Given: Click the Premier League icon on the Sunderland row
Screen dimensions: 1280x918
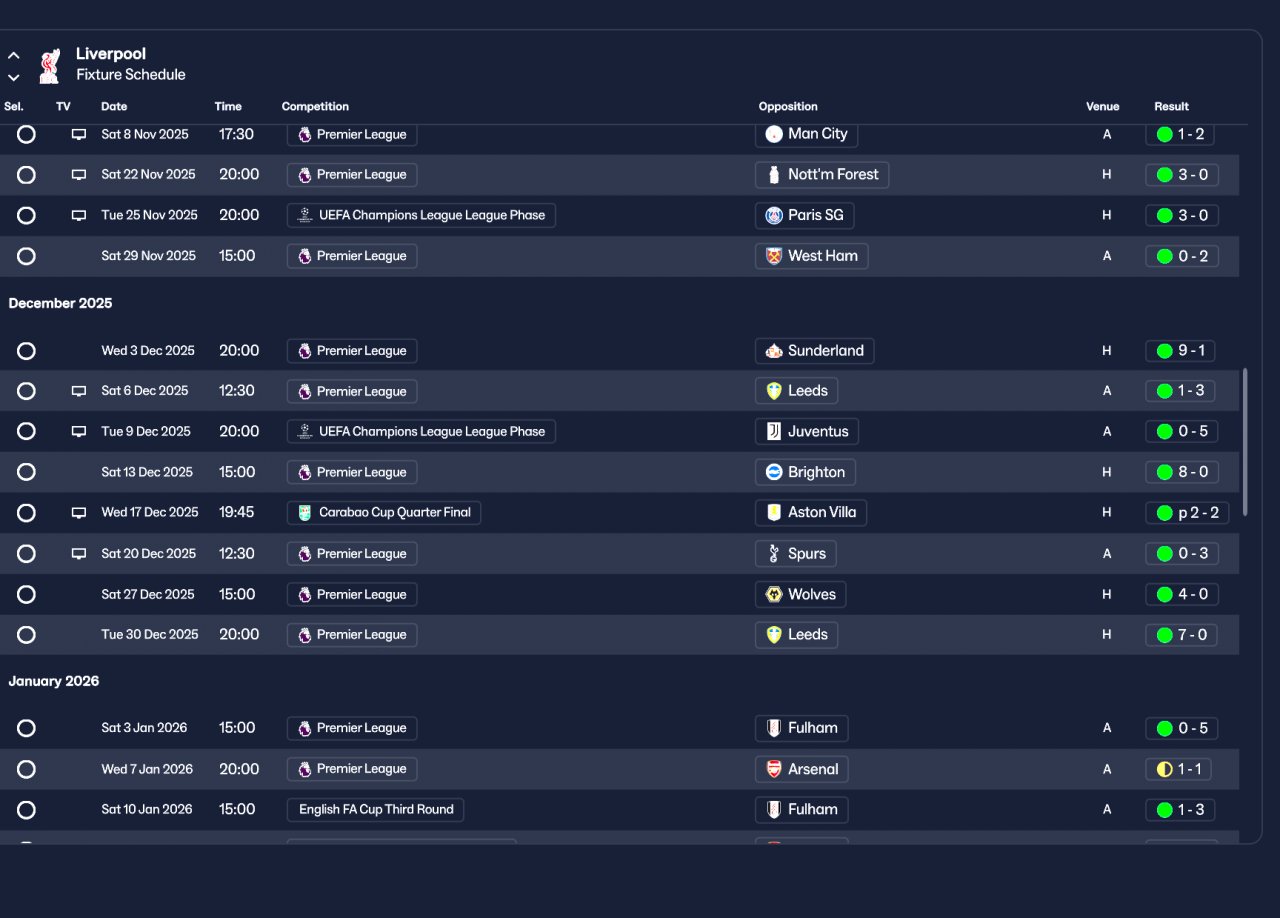Looking at the screenshot, I should (x=305, y=351).
